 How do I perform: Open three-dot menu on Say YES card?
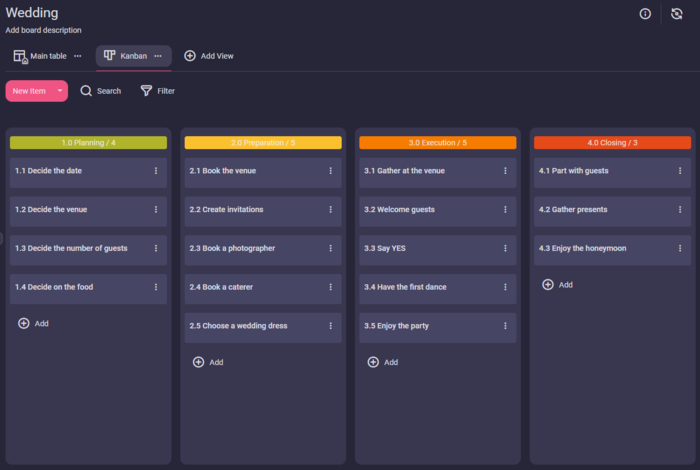(x=505, y=248)
